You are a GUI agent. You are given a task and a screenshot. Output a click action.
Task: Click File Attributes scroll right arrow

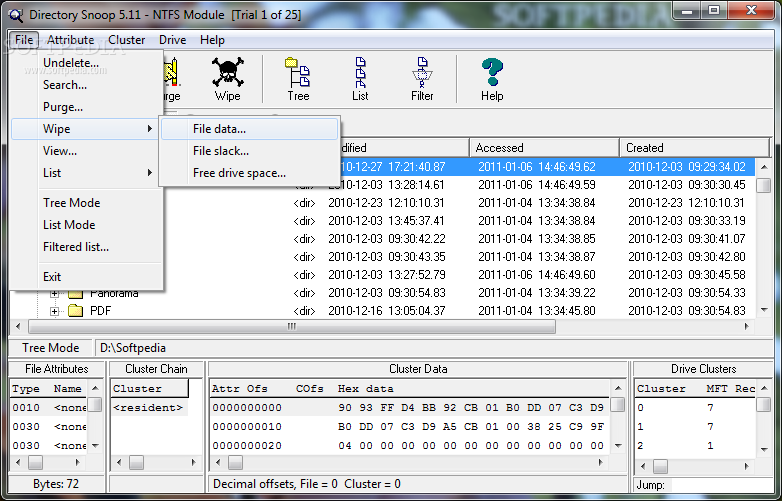point(77,463)
